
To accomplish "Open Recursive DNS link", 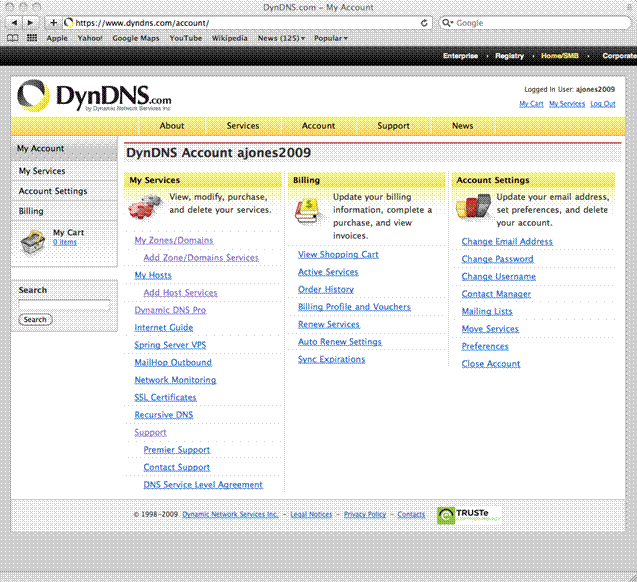I will pos(164,415).
